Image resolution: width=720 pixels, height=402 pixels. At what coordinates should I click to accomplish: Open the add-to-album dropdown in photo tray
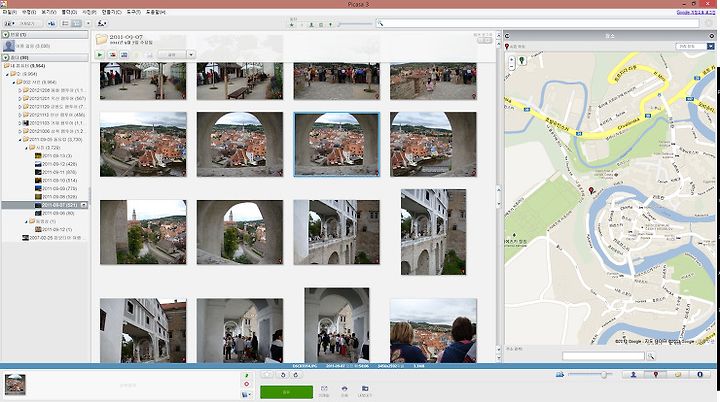(247, 394)
